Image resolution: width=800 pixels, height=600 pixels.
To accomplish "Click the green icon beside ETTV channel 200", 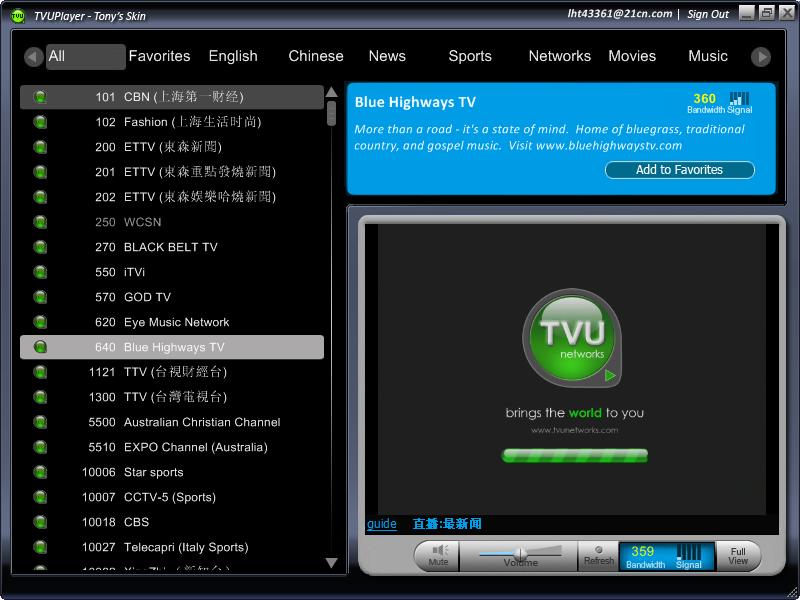I will pyautogui.click(x=40, y=147).
